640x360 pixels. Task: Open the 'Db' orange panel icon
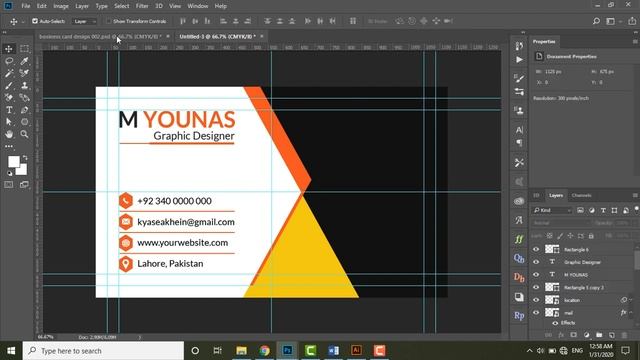[x=519, y=278]
